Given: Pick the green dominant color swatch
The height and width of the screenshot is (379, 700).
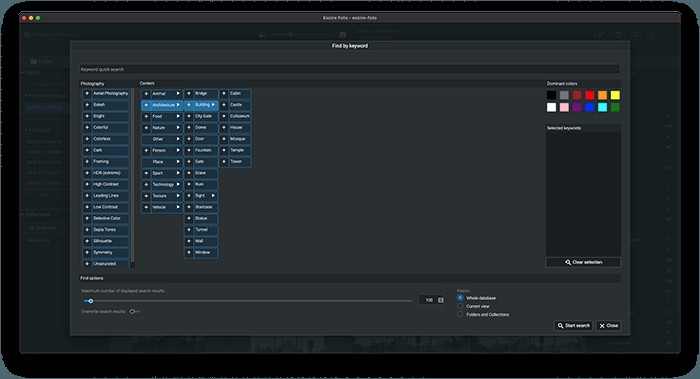Looking at the screenshot, I should point(615,108).
